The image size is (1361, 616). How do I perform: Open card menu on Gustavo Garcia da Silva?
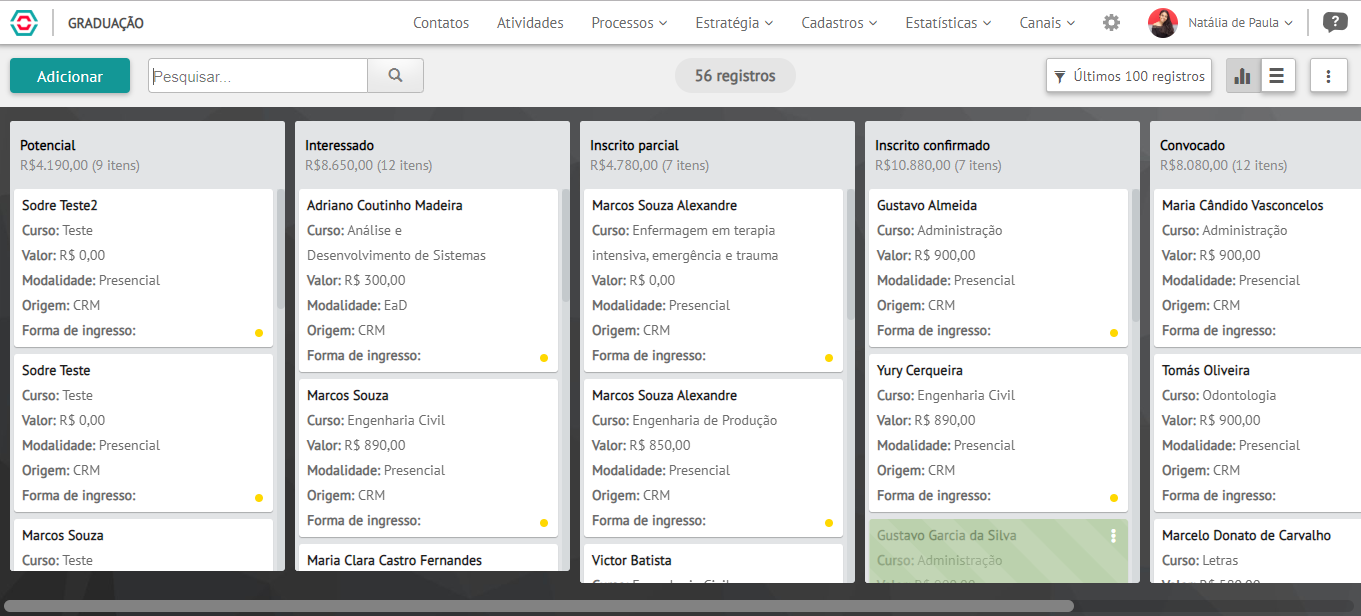pos(1113,536)
